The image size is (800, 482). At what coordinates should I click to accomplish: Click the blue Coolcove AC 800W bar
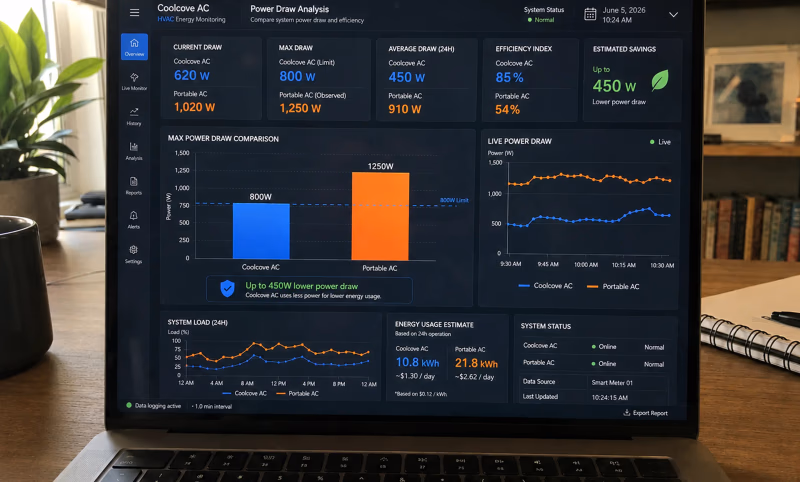(x=261, y=231)
